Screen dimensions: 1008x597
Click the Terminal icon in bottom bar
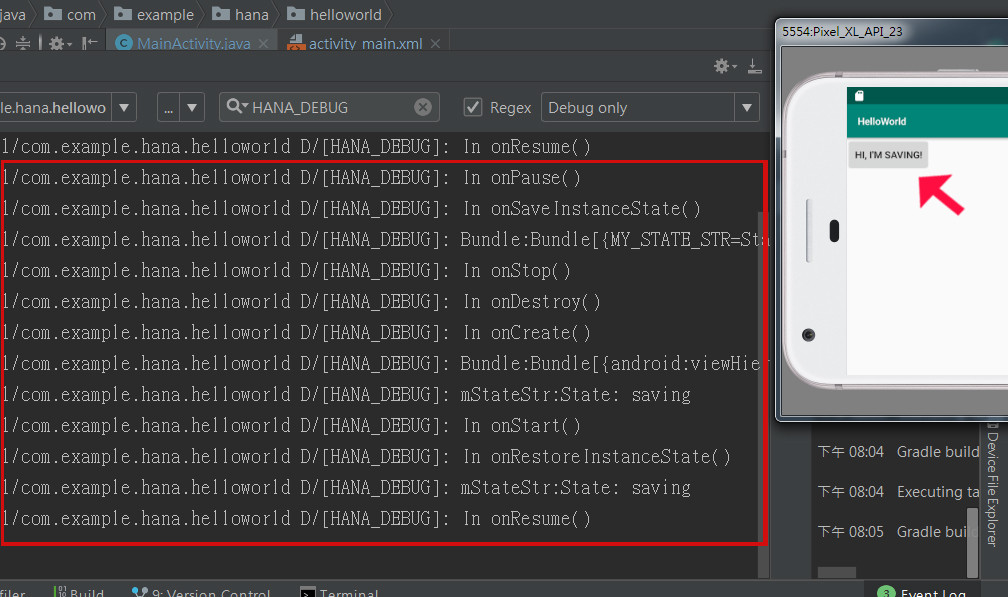point(308,593)
